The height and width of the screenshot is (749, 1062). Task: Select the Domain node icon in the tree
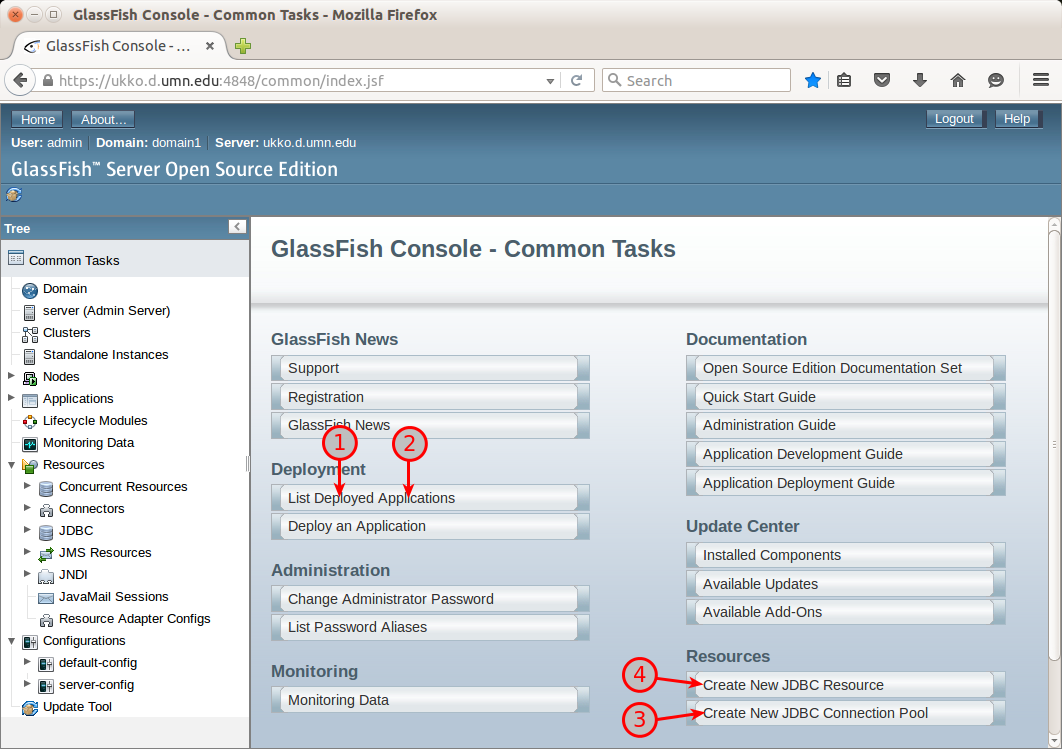28,289
